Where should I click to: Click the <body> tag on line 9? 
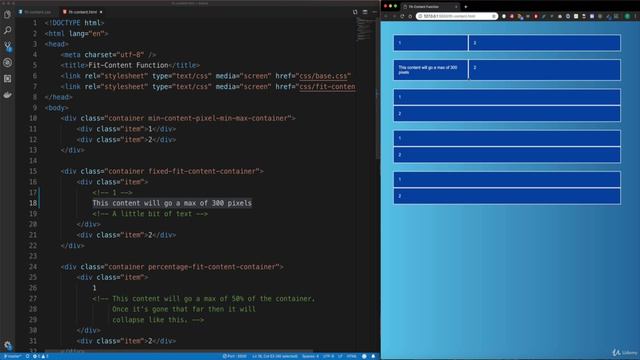coord(57,108)
